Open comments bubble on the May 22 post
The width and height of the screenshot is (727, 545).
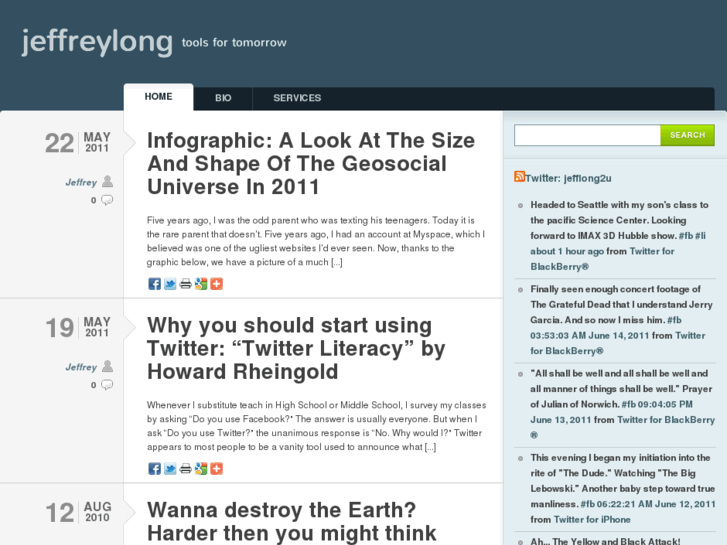(x=107, y=200)
